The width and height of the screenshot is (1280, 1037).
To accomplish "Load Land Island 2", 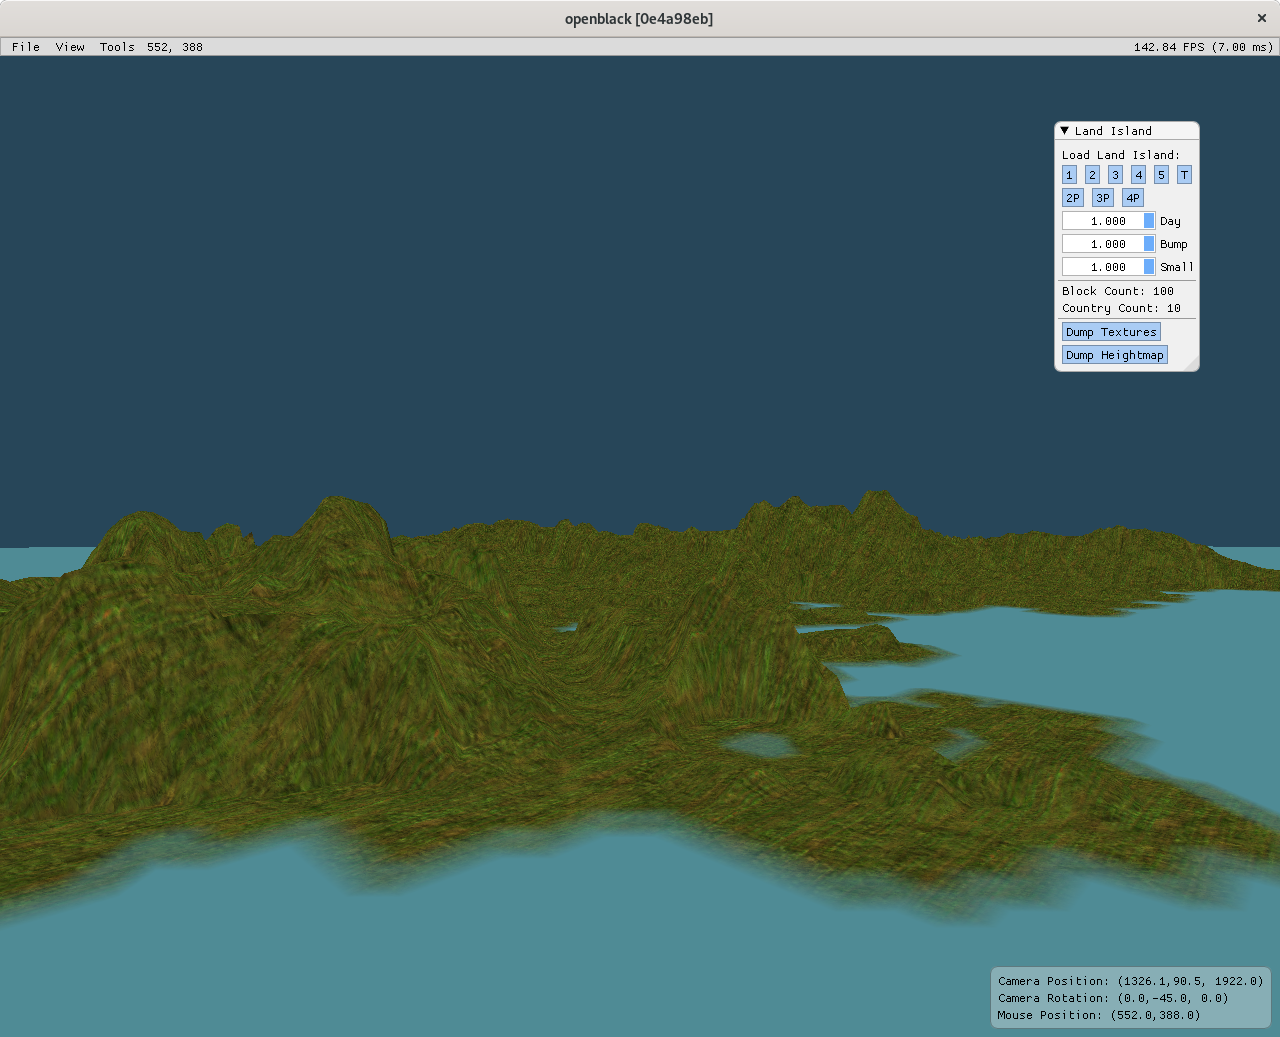I will (x=1092, y=174).
